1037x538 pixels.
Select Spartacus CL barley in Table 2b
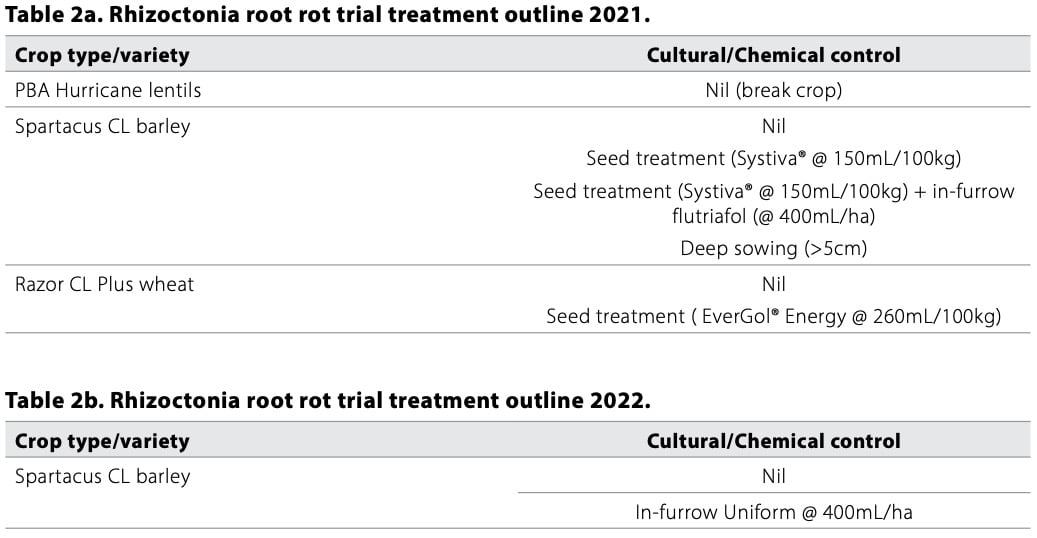pyautogui.click(x=102, y=476)
